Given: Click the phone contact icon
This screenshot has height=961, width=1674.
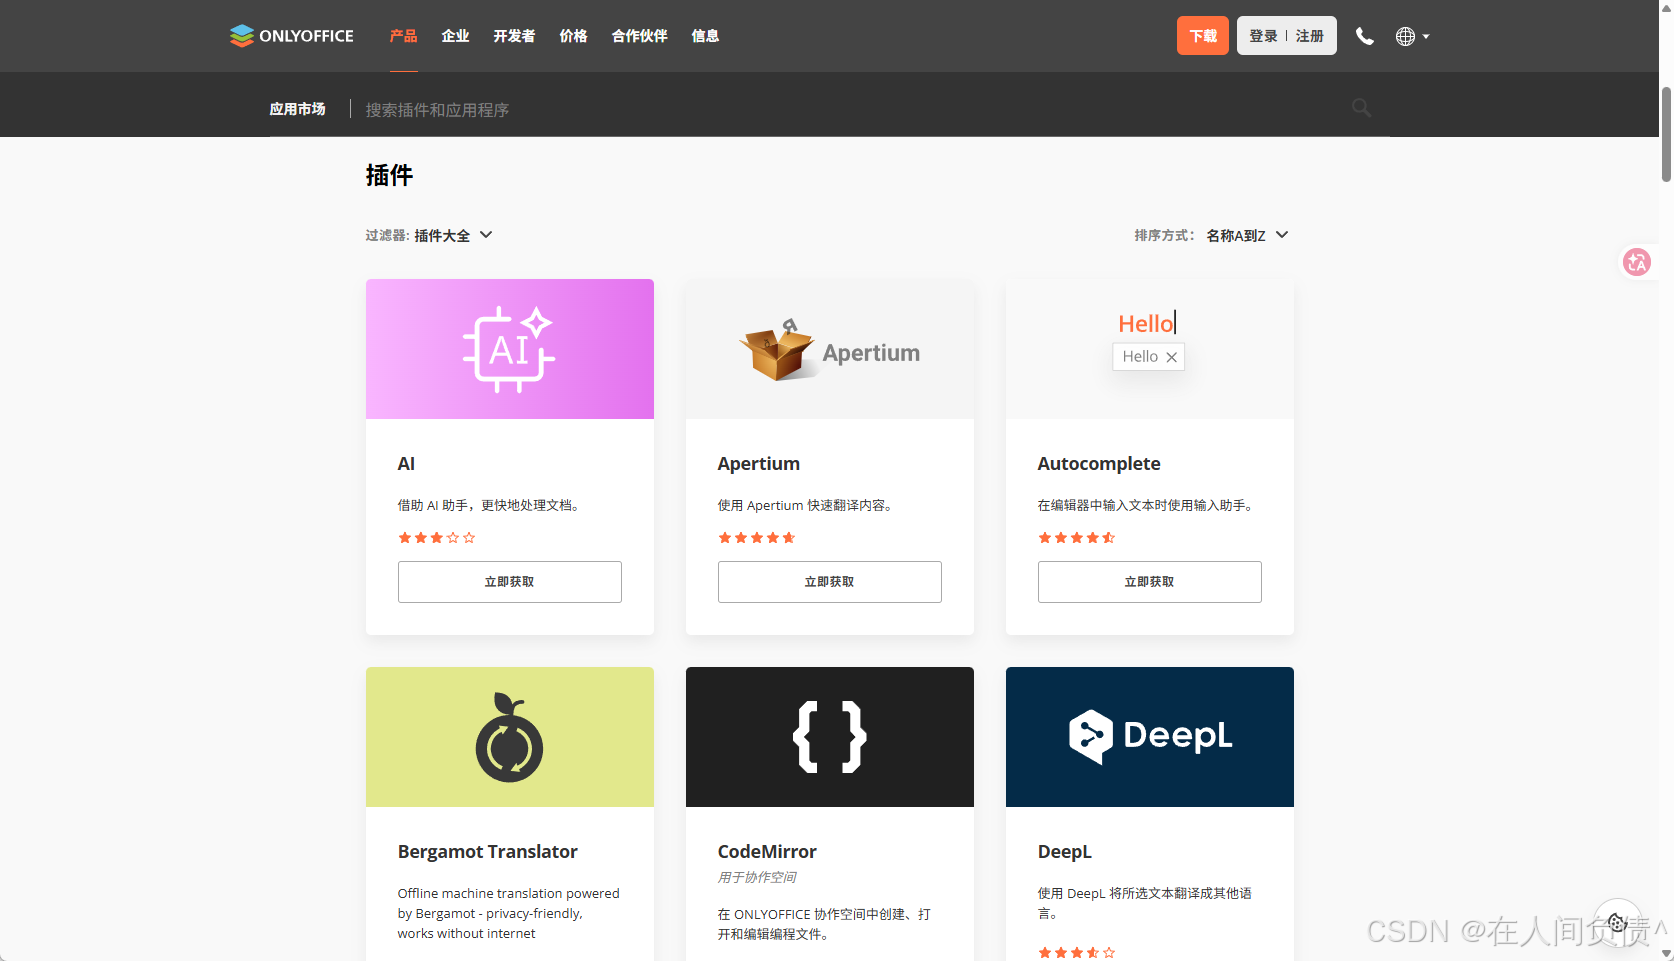Looking at the screenshot, I should tap(1364, 36).
